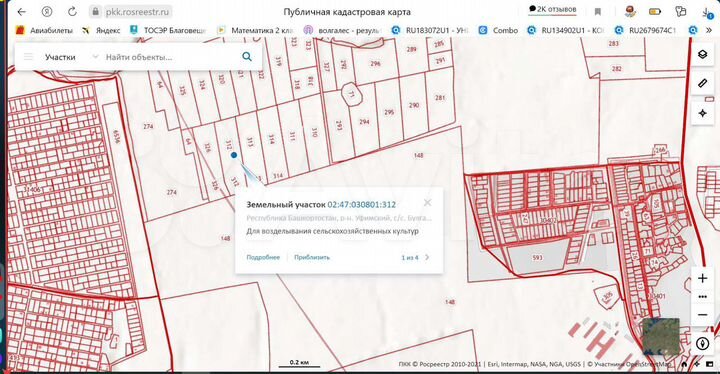The width and height of the screenshot is (720, 374).
Task: Go to next result with the 1 из 4 chevron
Action: tap(427, 257)
